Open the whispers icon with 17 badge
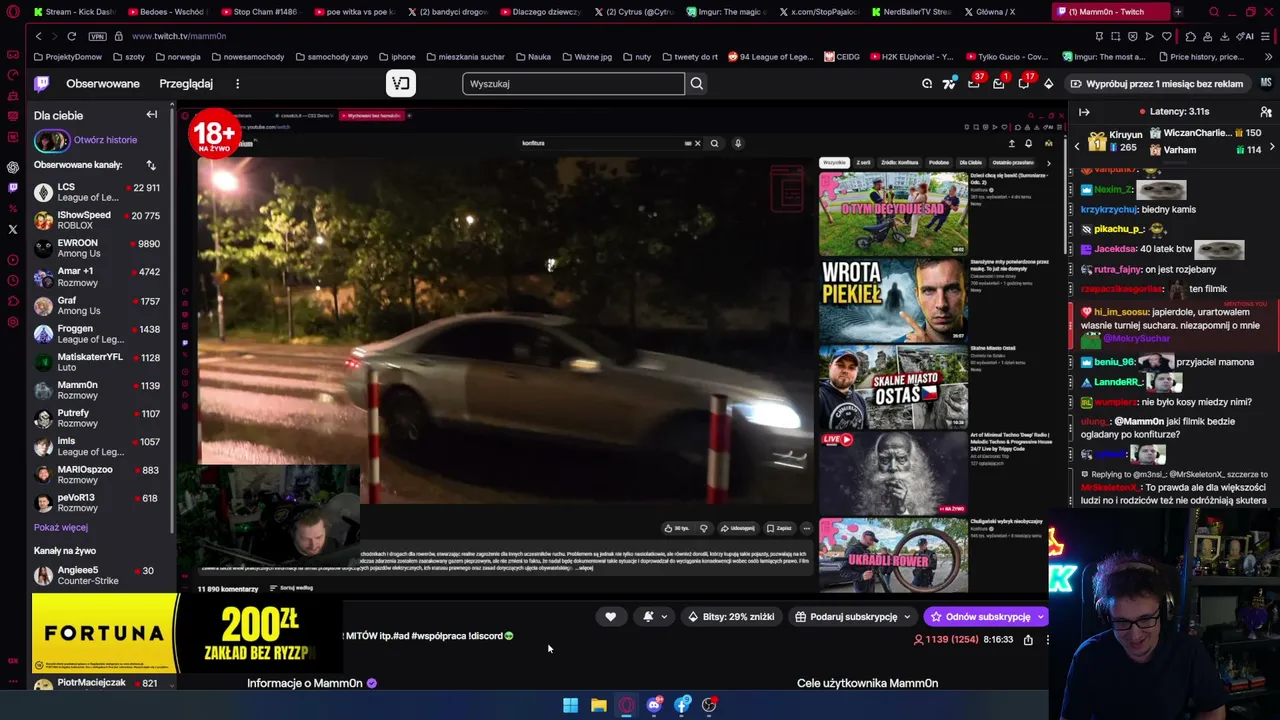The image size is (1280, 720). point(1023,84)
